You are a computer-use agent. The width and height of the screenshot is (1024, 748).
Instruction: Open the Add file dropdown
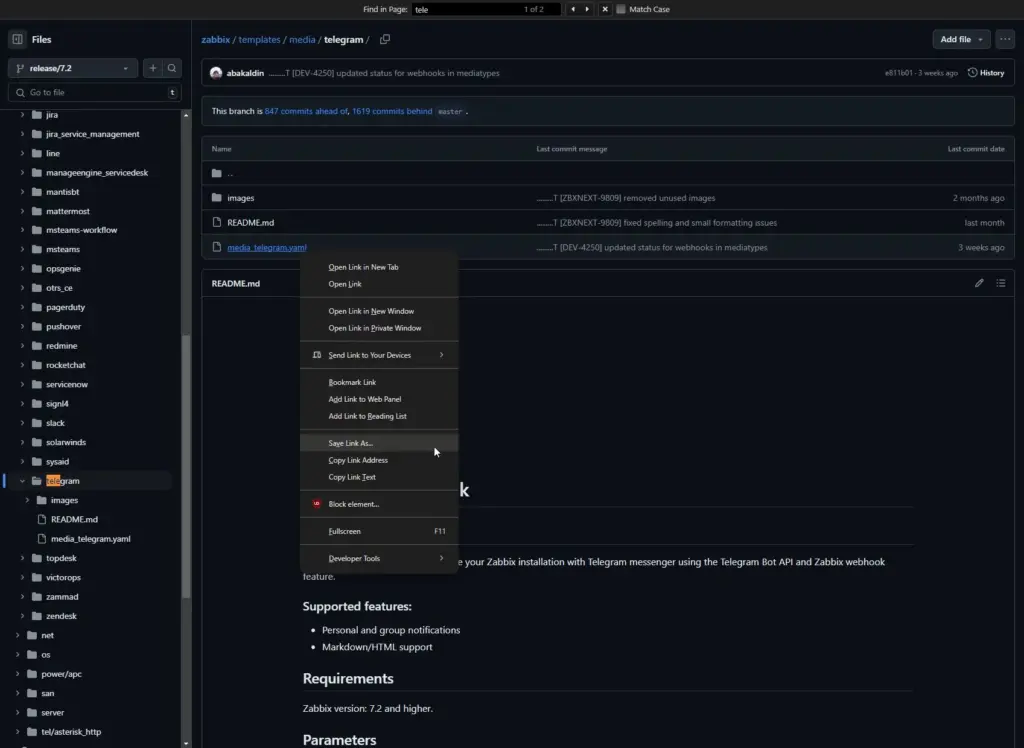coord(961,39)
